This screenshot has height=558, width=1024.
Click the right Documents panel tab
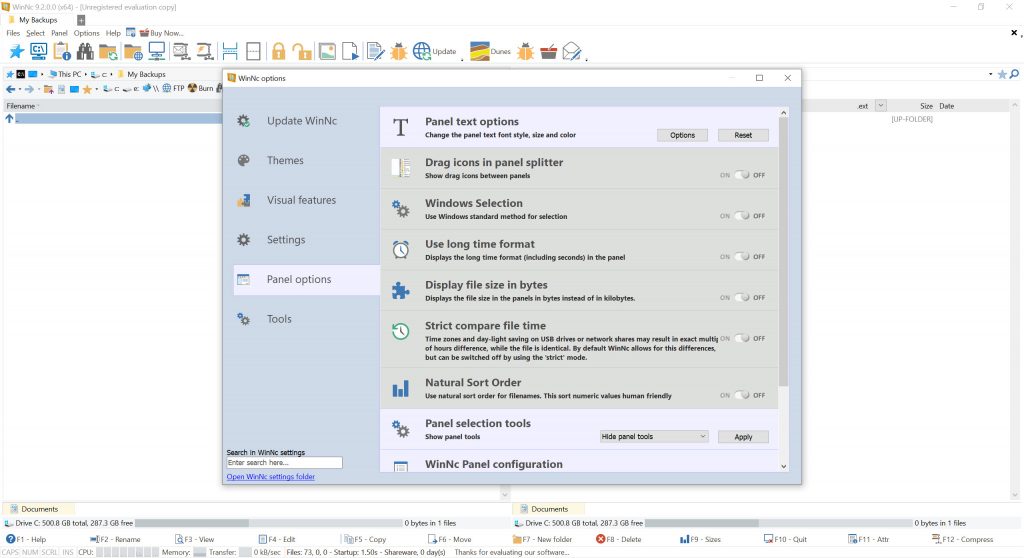(549, 509)
